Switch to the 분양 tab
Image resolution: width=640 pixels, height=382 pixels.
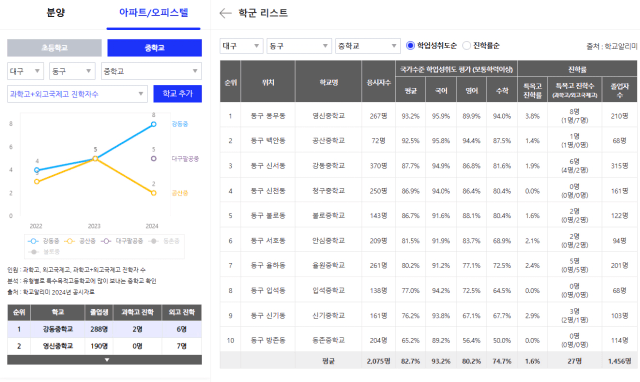56,13
